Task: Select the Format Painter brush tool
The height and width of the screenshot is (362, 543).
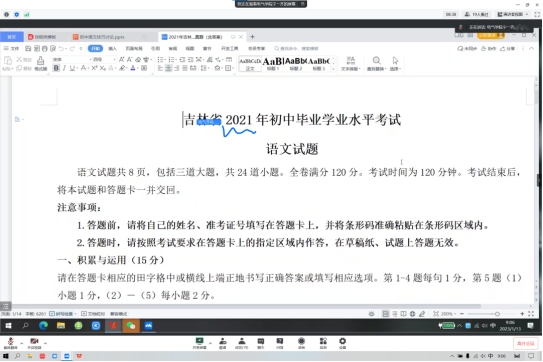Action: [x=41, y=63]
